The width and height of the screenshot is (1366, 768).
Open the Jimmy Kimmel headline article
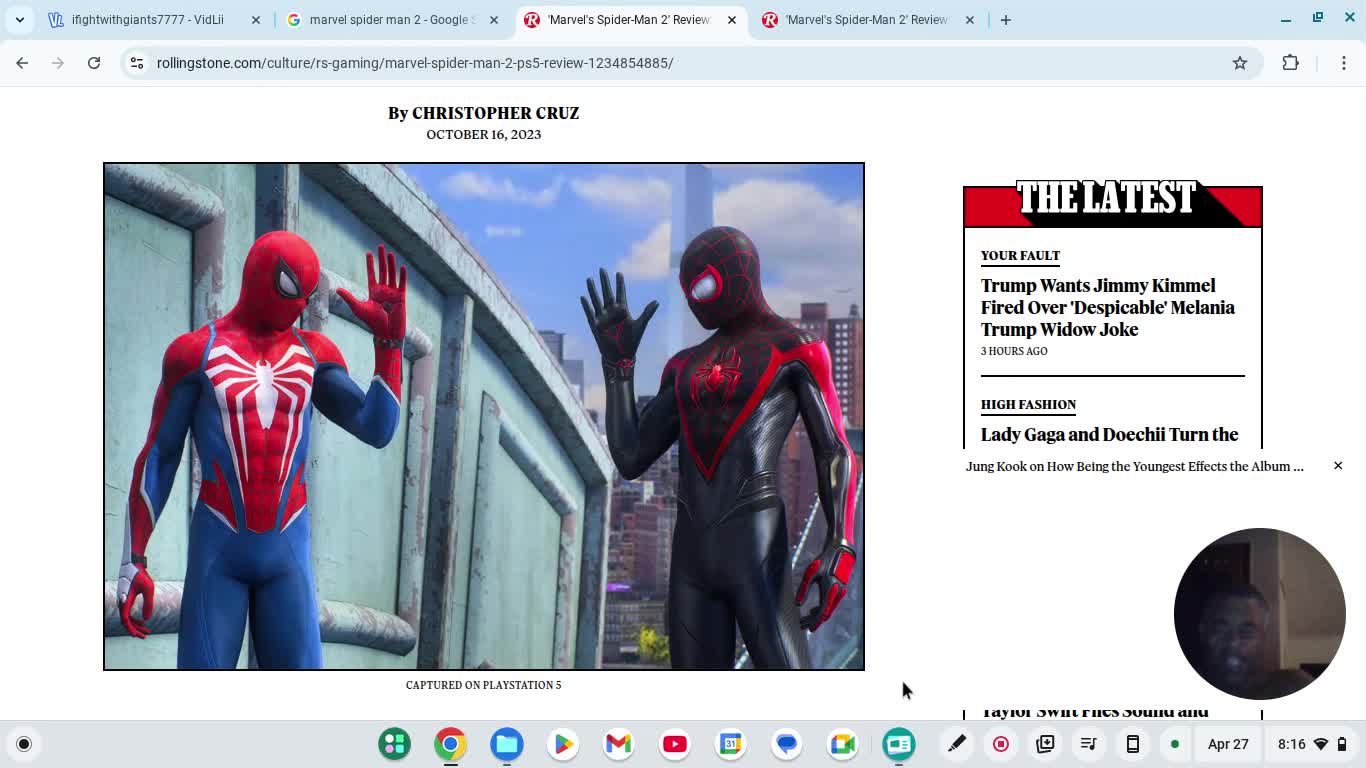coord(1108,307)
